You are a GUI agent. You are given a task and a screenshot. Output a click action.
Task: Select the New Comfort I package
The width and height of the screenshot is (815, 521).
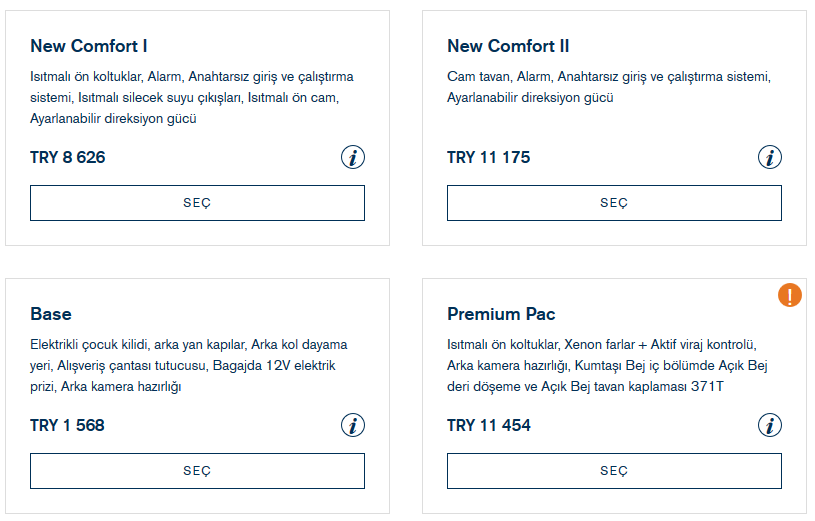point(198,203)
